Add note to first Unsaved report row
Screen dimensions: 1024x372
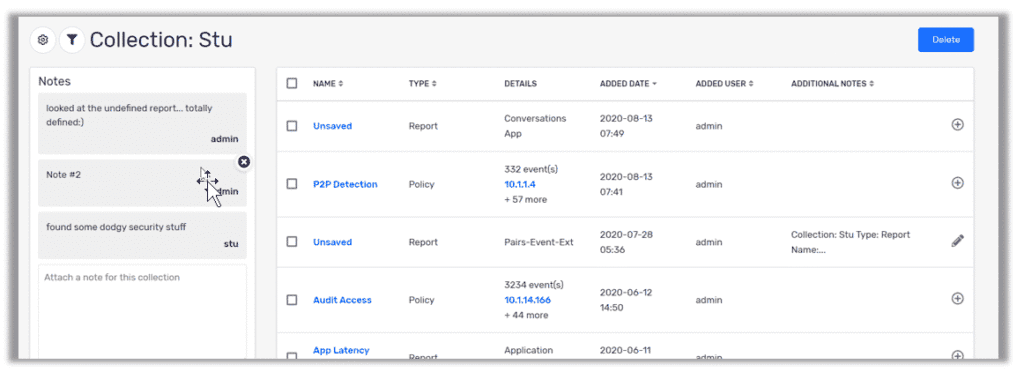coord(957,125)
